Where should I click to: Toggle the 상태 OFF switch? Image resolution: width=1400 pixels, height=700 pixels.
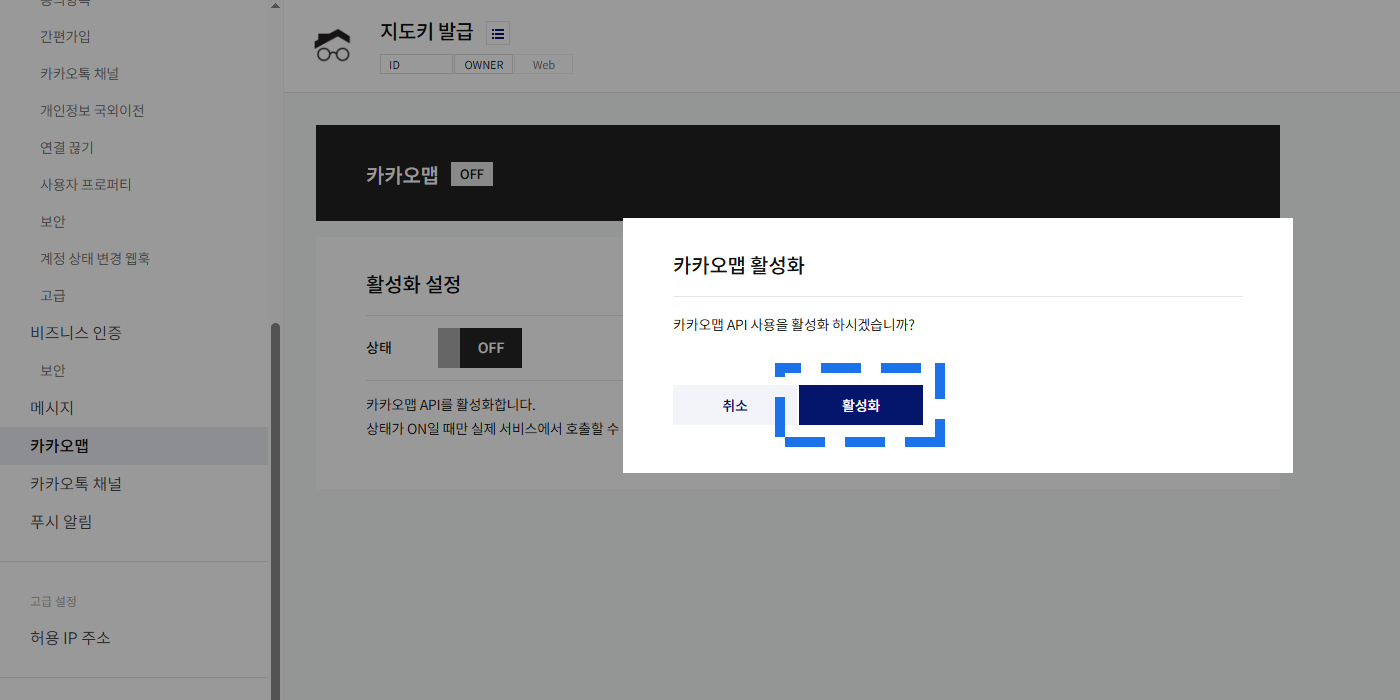[x=480, y=348]
